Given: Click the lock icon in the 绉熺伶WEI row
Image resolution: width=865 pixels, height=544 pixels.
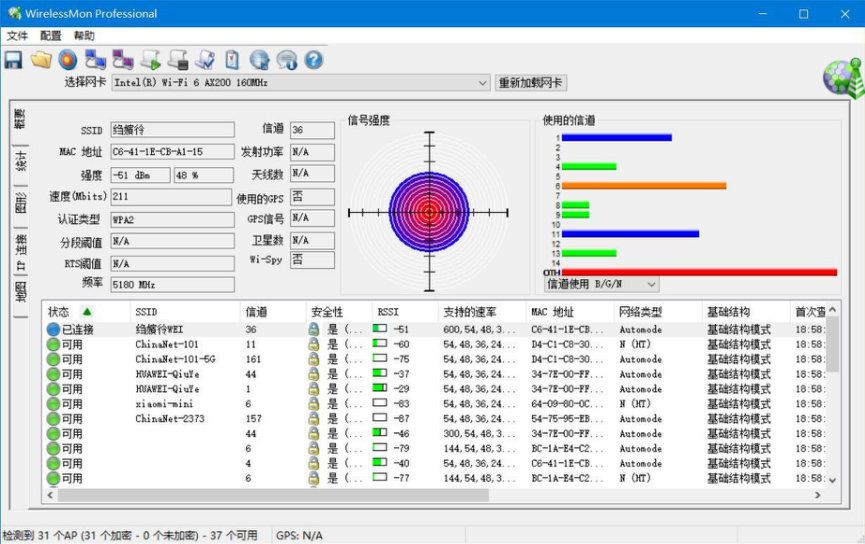Looking at the screenshot, I should 314,329.
